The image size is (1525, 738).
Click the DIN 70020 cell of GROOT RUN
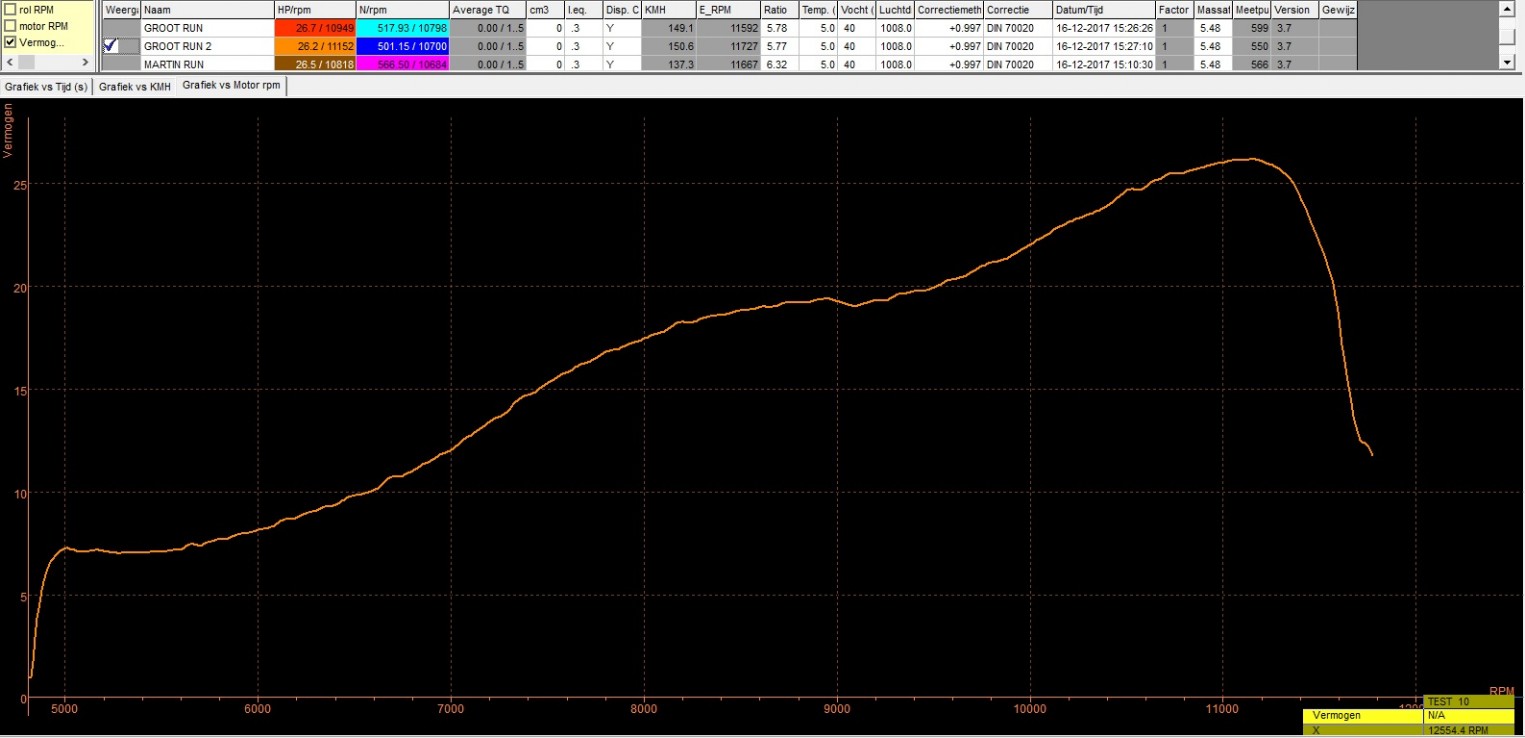point(1018,28)
